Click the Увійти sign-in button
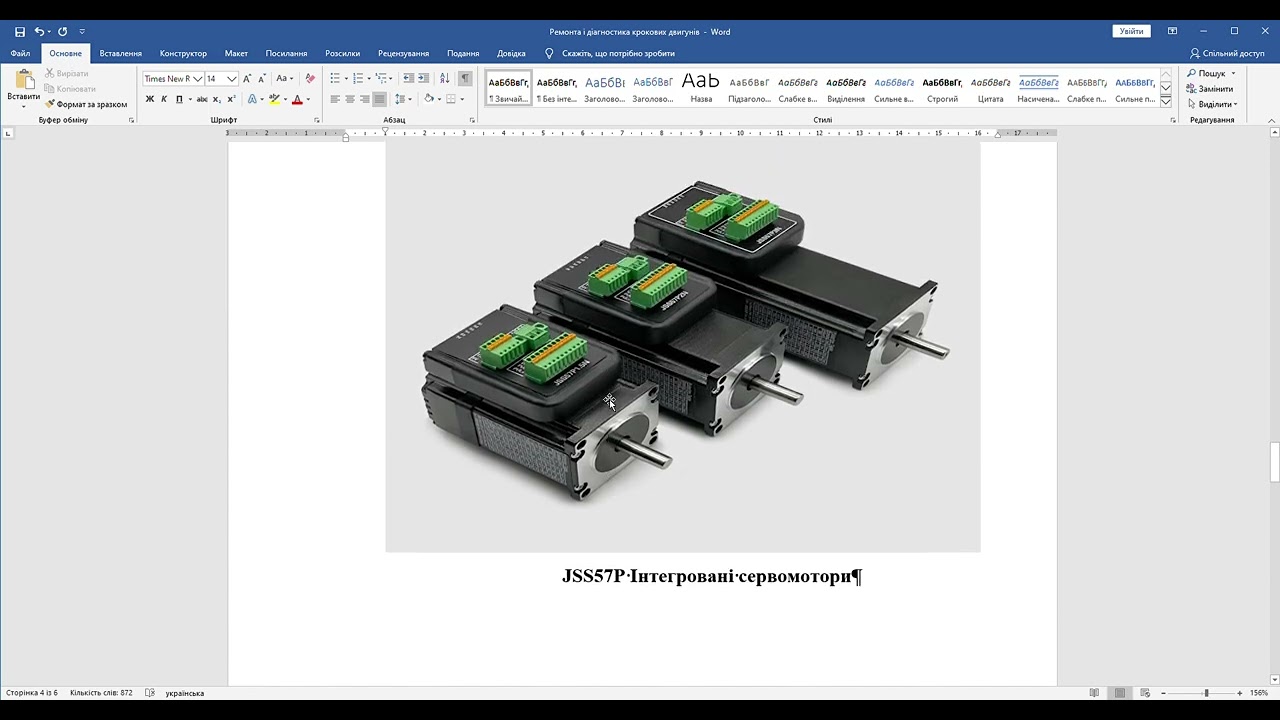 pyautogui.click(x=1132, y=32)
